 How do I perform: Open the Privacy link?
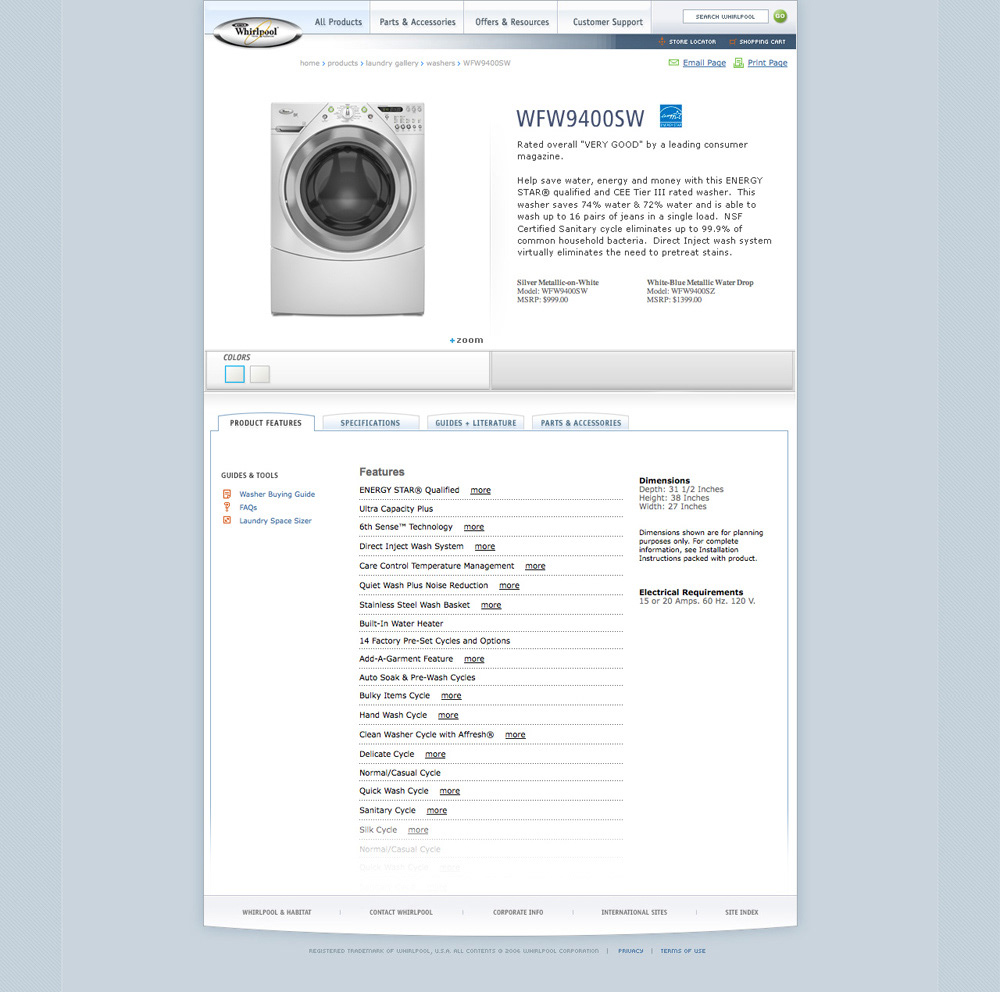630,951
